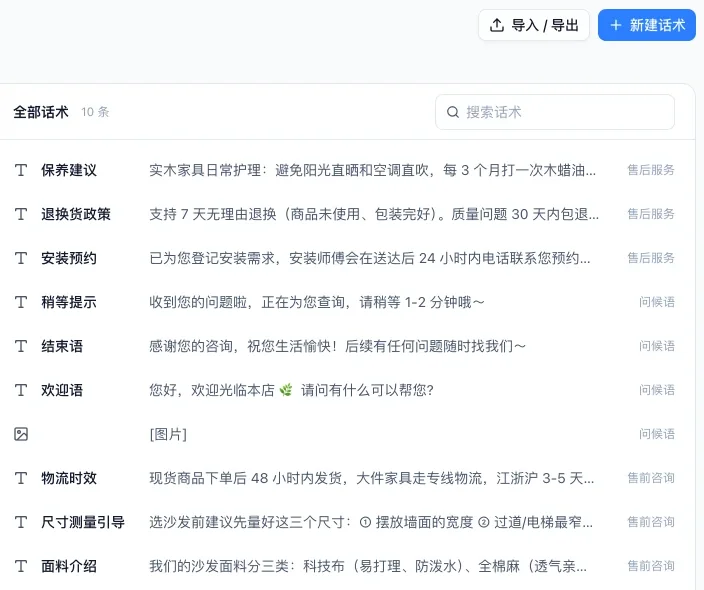Viewport: 704px width, 590px height.
Task: Click the 我们的沙发面料分三类 content preview
Action: point(368,566)
